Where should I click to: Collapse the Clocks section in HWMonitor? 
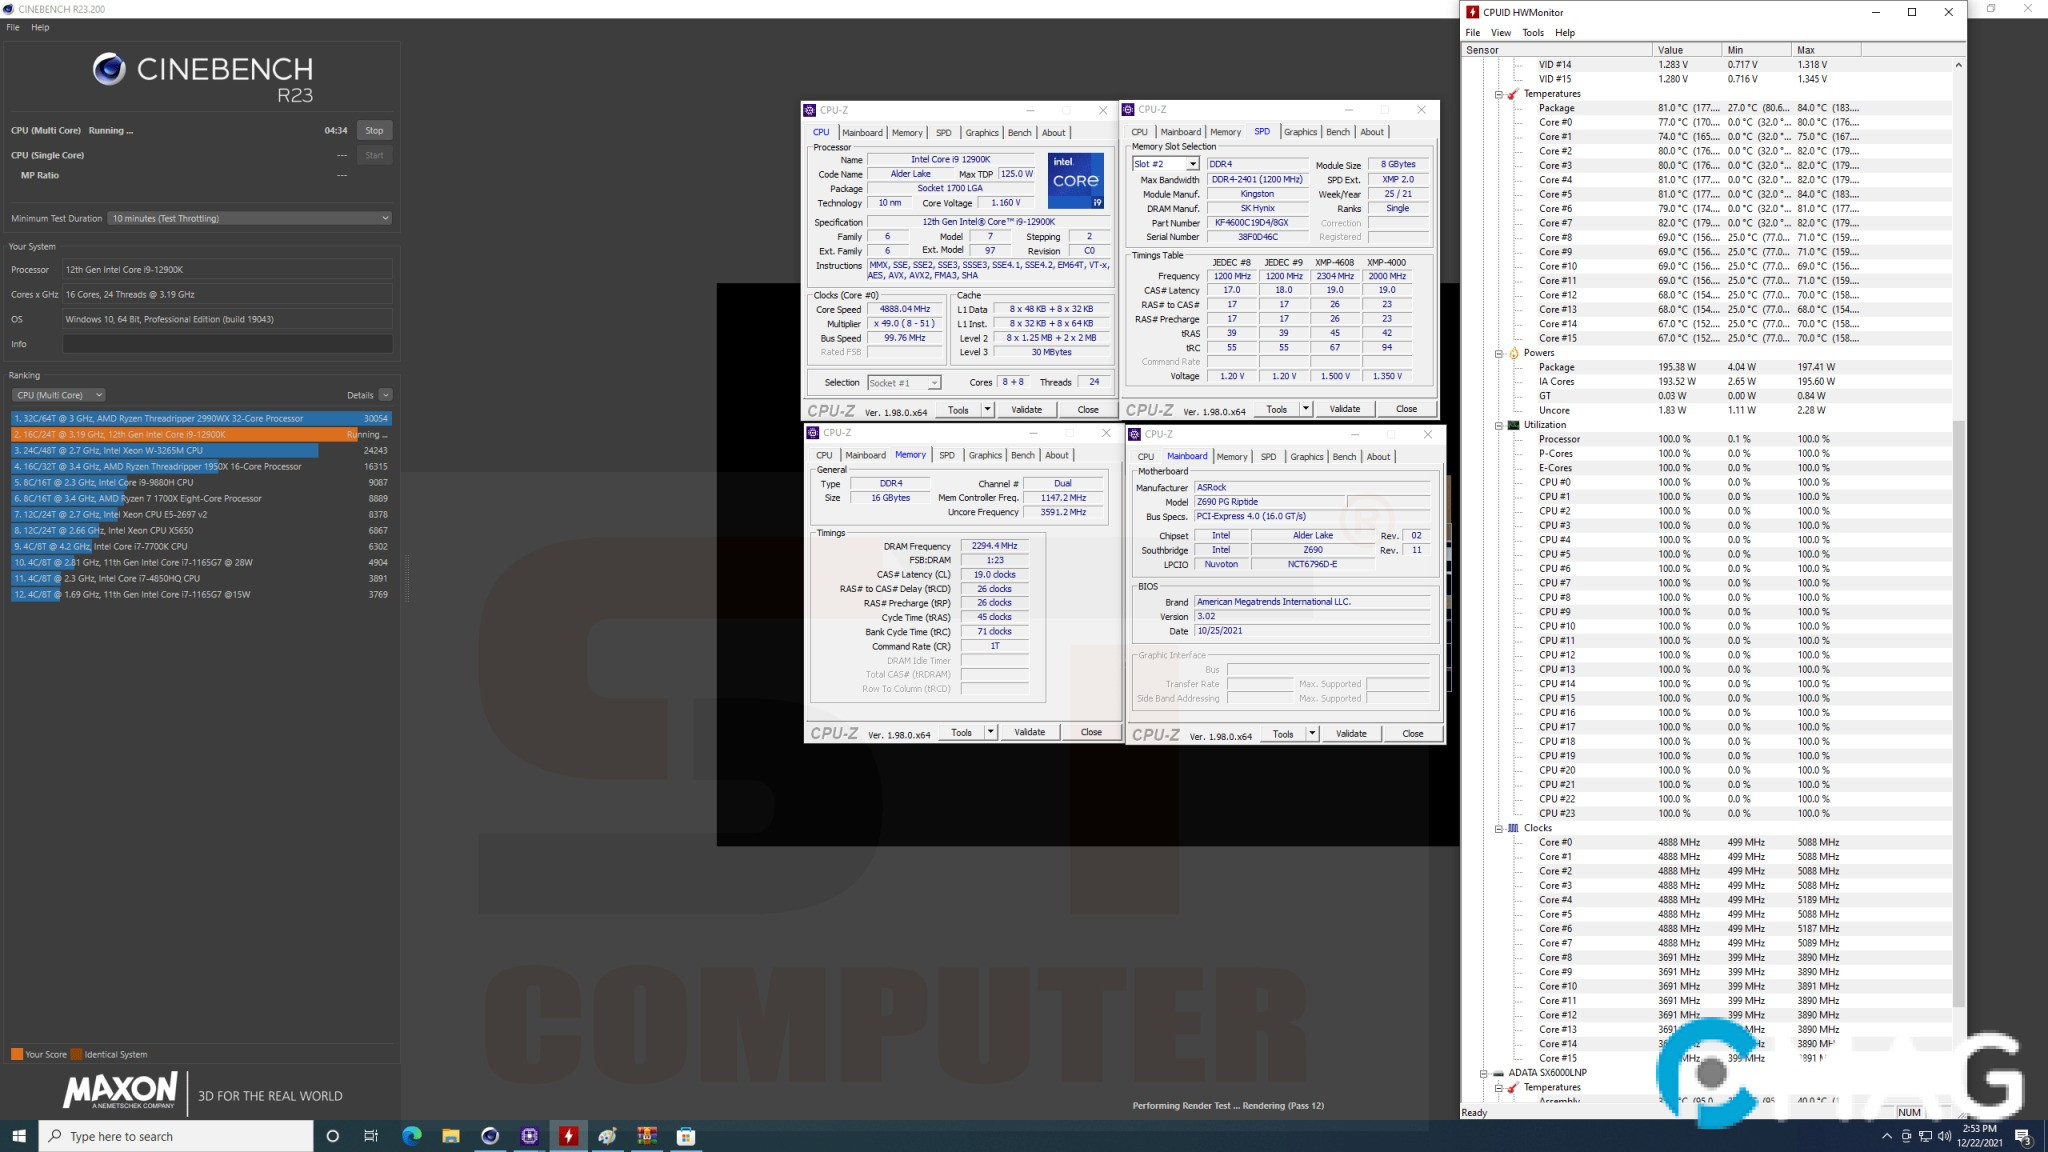point(1498,828)
